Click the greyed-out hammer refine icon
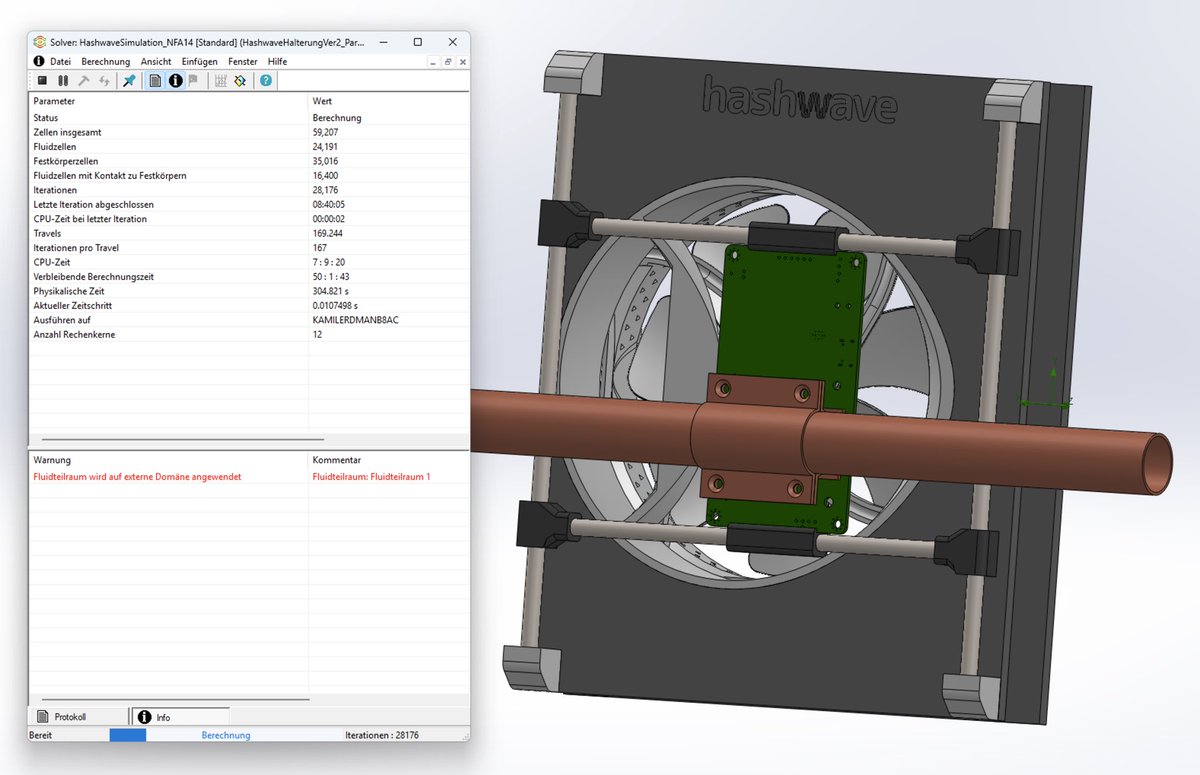 click(84, 81)
